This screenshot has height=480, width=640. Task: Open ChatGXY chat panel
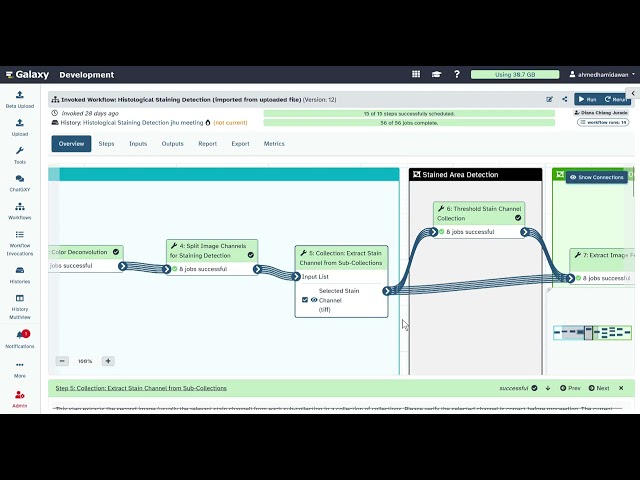20,183
